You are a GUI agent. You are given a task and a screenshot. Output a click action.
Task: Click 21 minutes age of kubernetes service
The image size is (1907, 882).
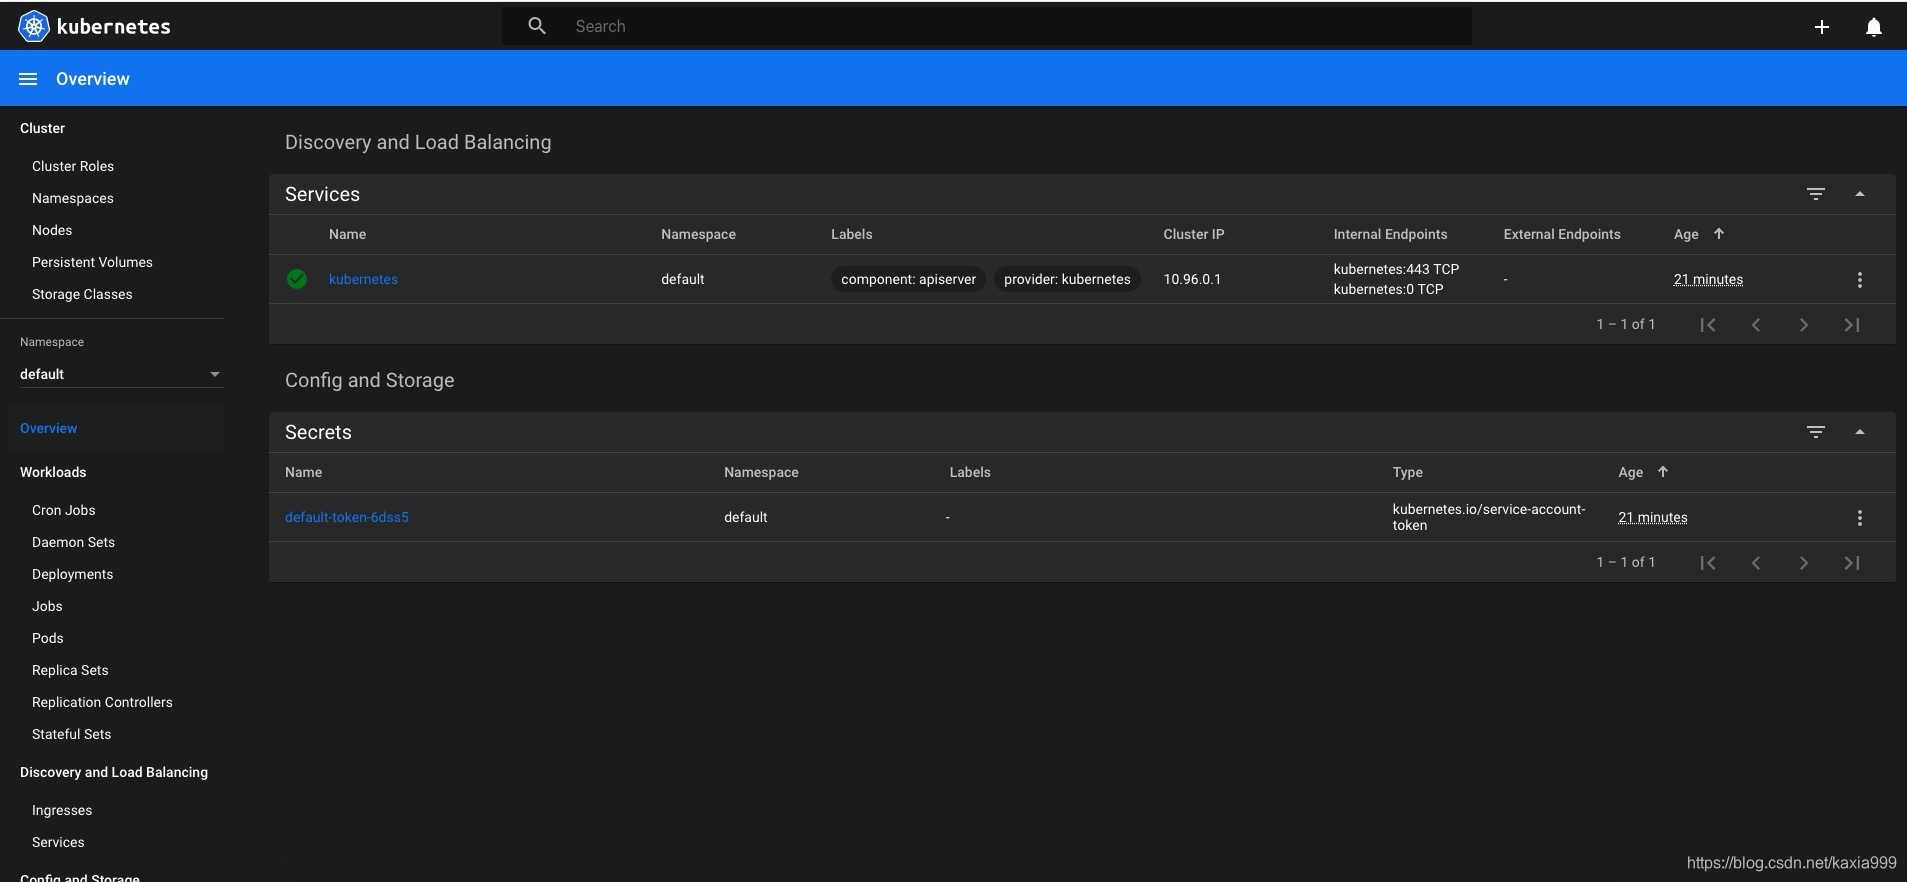[x=1708, y=279]
